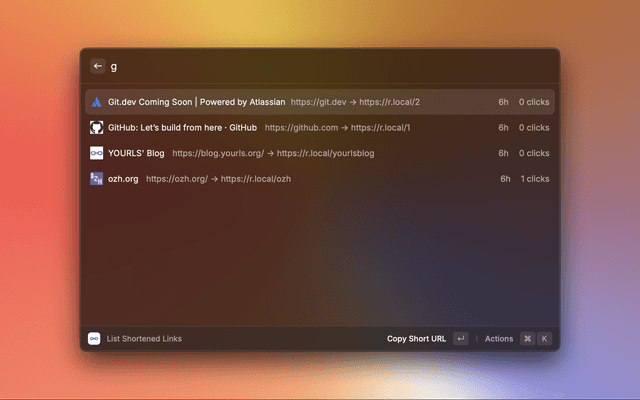The width and height of the screenshot is (640, 400).
Task: Select the GitHub: Let's build from here title
Action: [x=182, y=128]
